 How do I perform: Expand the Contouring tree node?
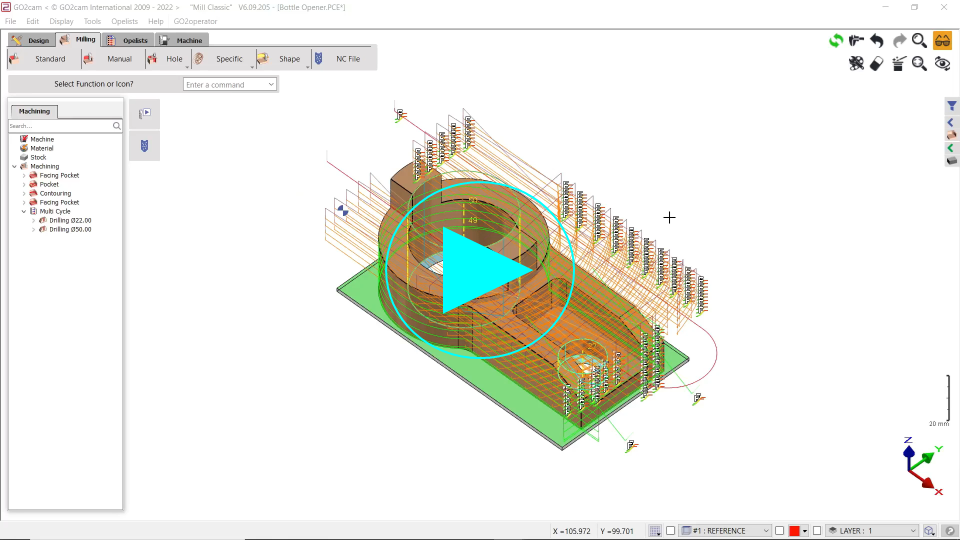24,193
